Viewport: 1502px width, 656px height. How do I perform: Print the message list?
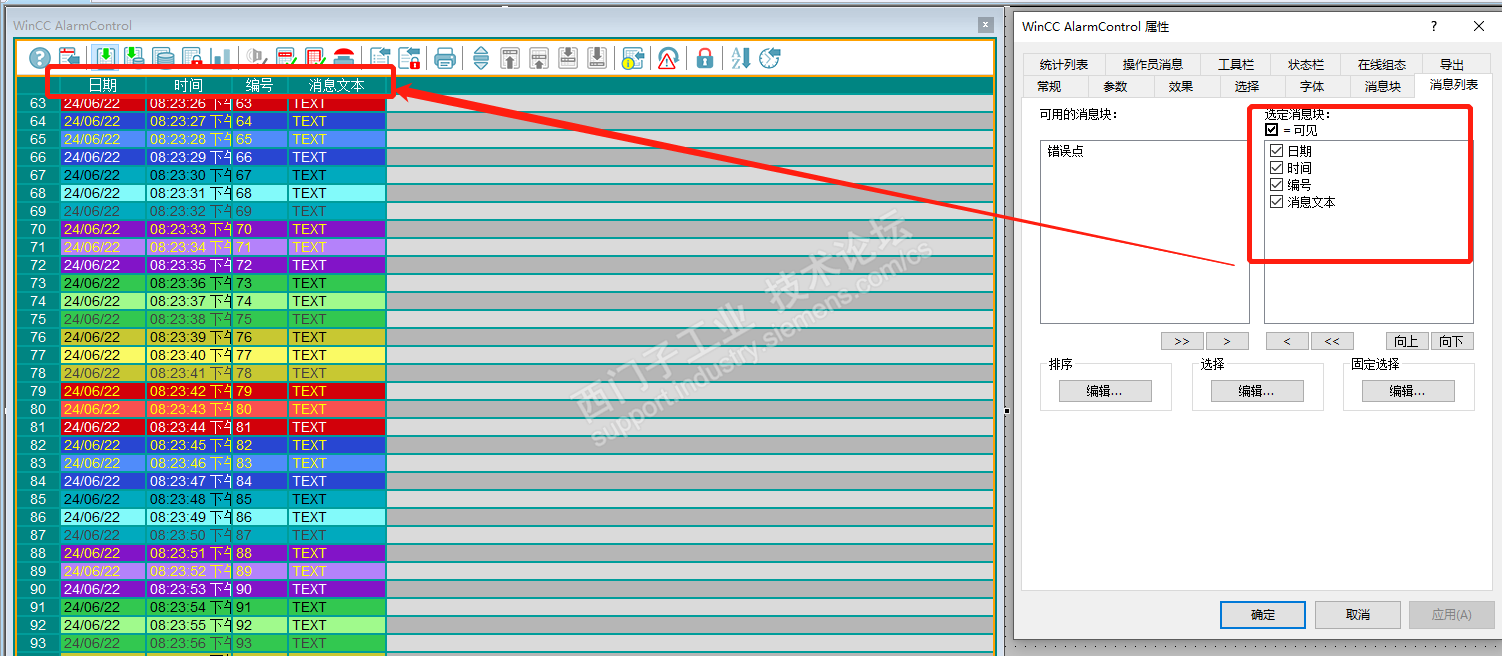[x=445, y=58]
